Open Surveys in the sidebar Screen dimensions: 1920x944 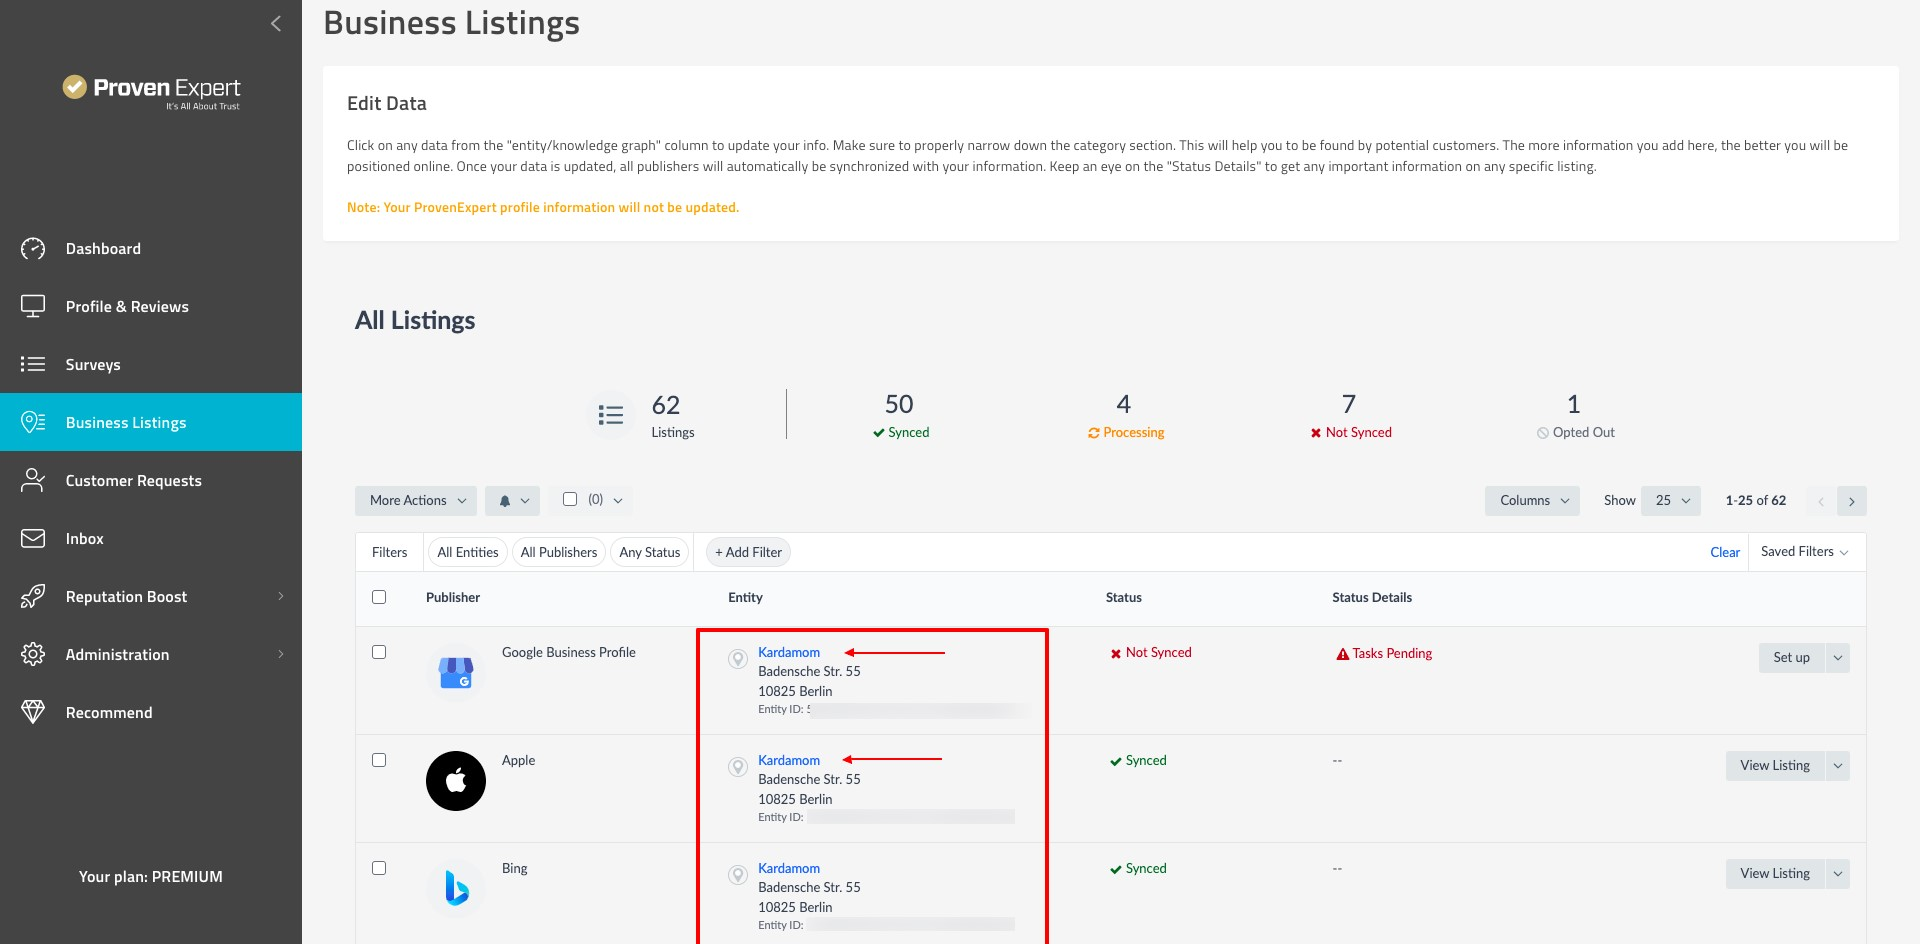click(x=151, y=365)
